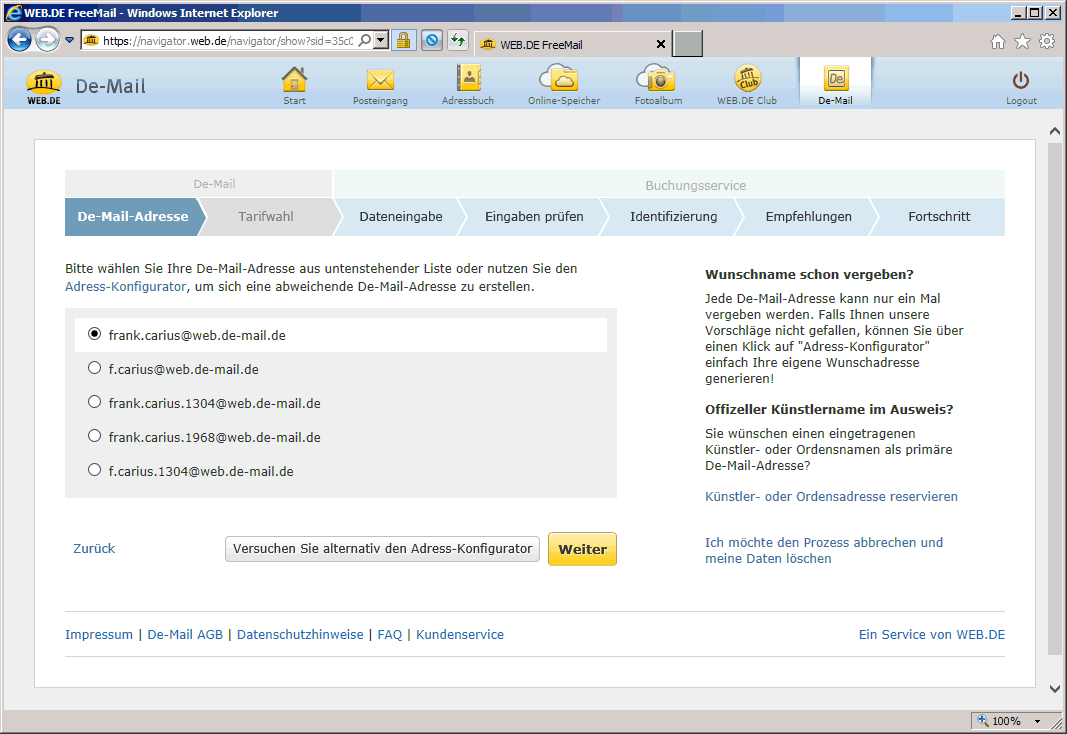Click the zoom level magnifier icon

[983, 720]
